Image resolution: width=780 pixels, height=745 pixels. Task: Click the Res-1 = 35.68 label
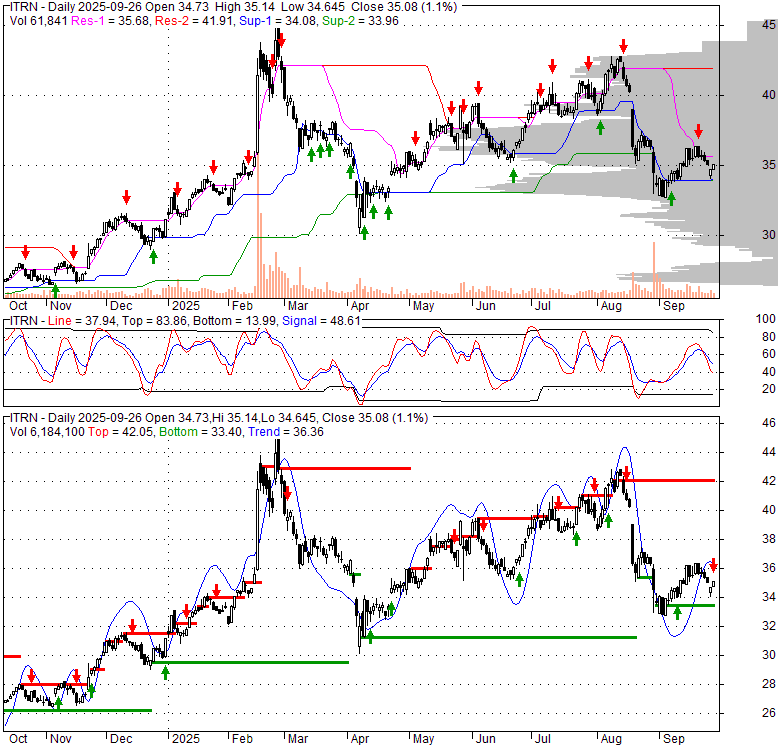tap(111, 21)
